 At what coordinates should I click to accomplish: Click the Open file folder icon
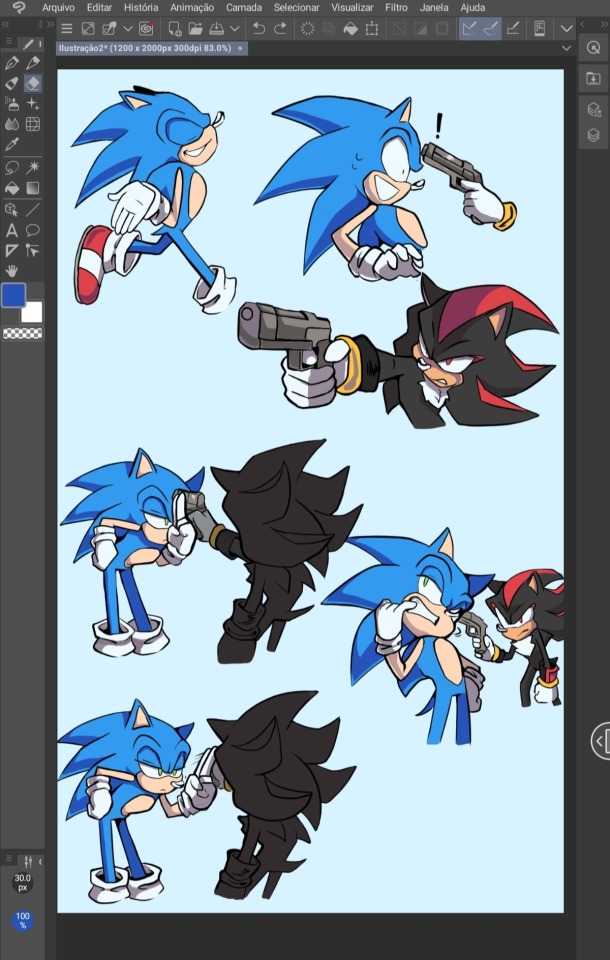(195, 28)
